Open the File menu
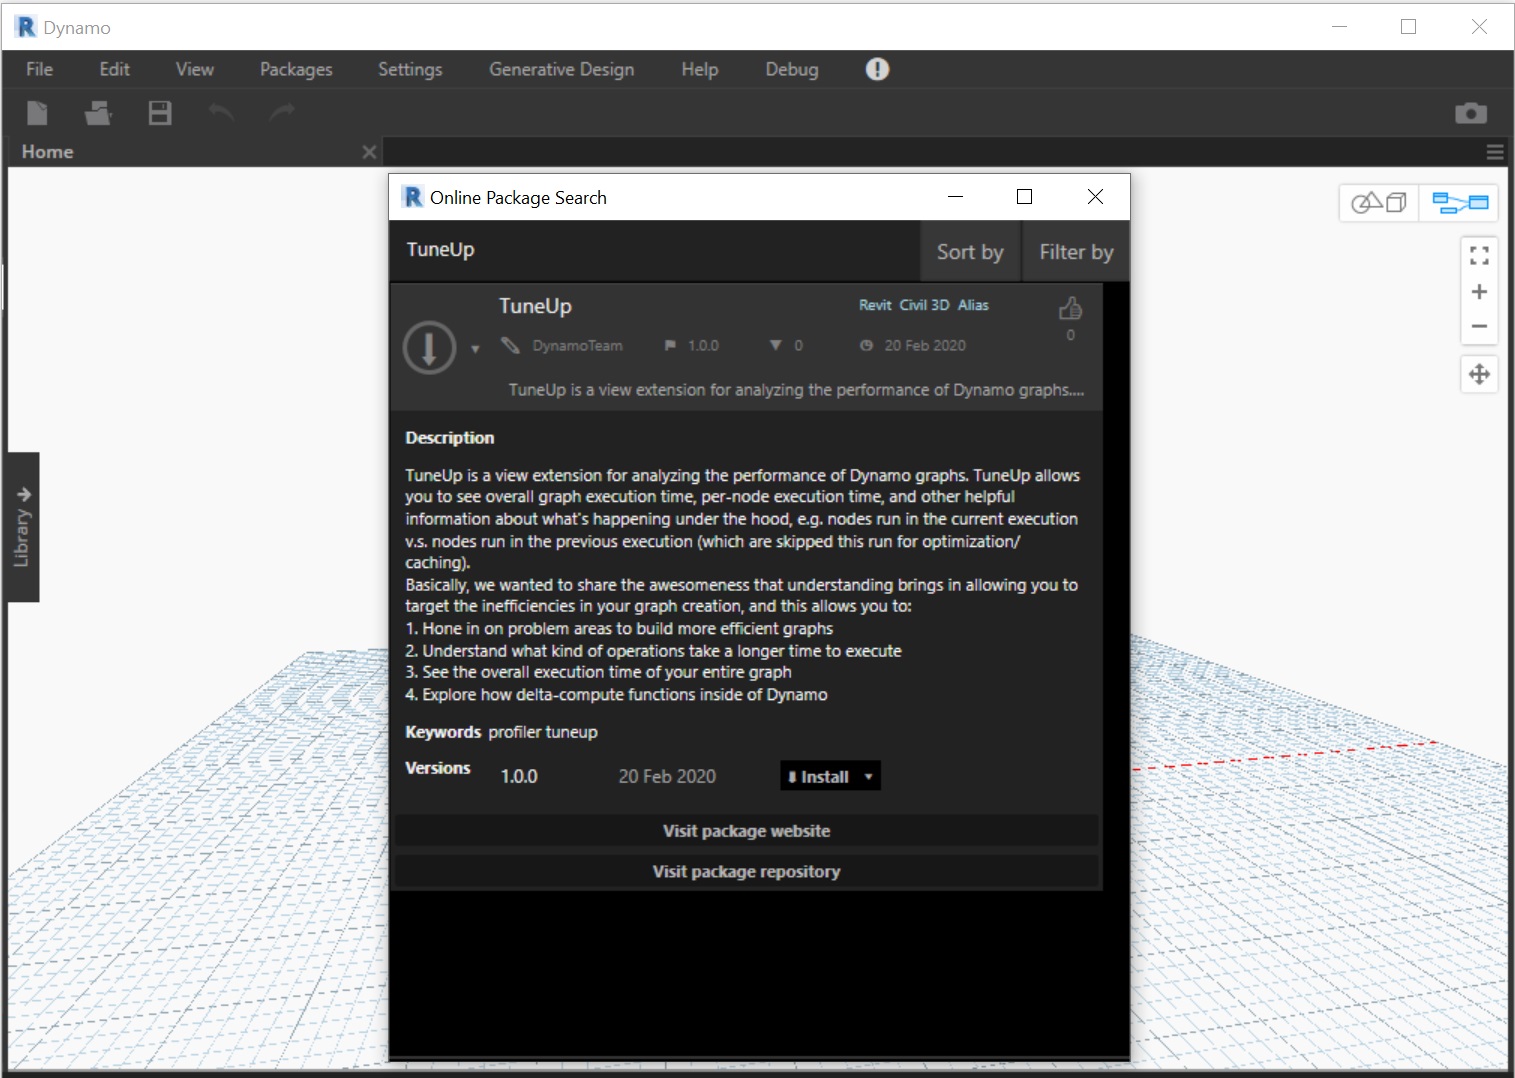Screen dimensions: 1515x1078 [x=40, y=69]
